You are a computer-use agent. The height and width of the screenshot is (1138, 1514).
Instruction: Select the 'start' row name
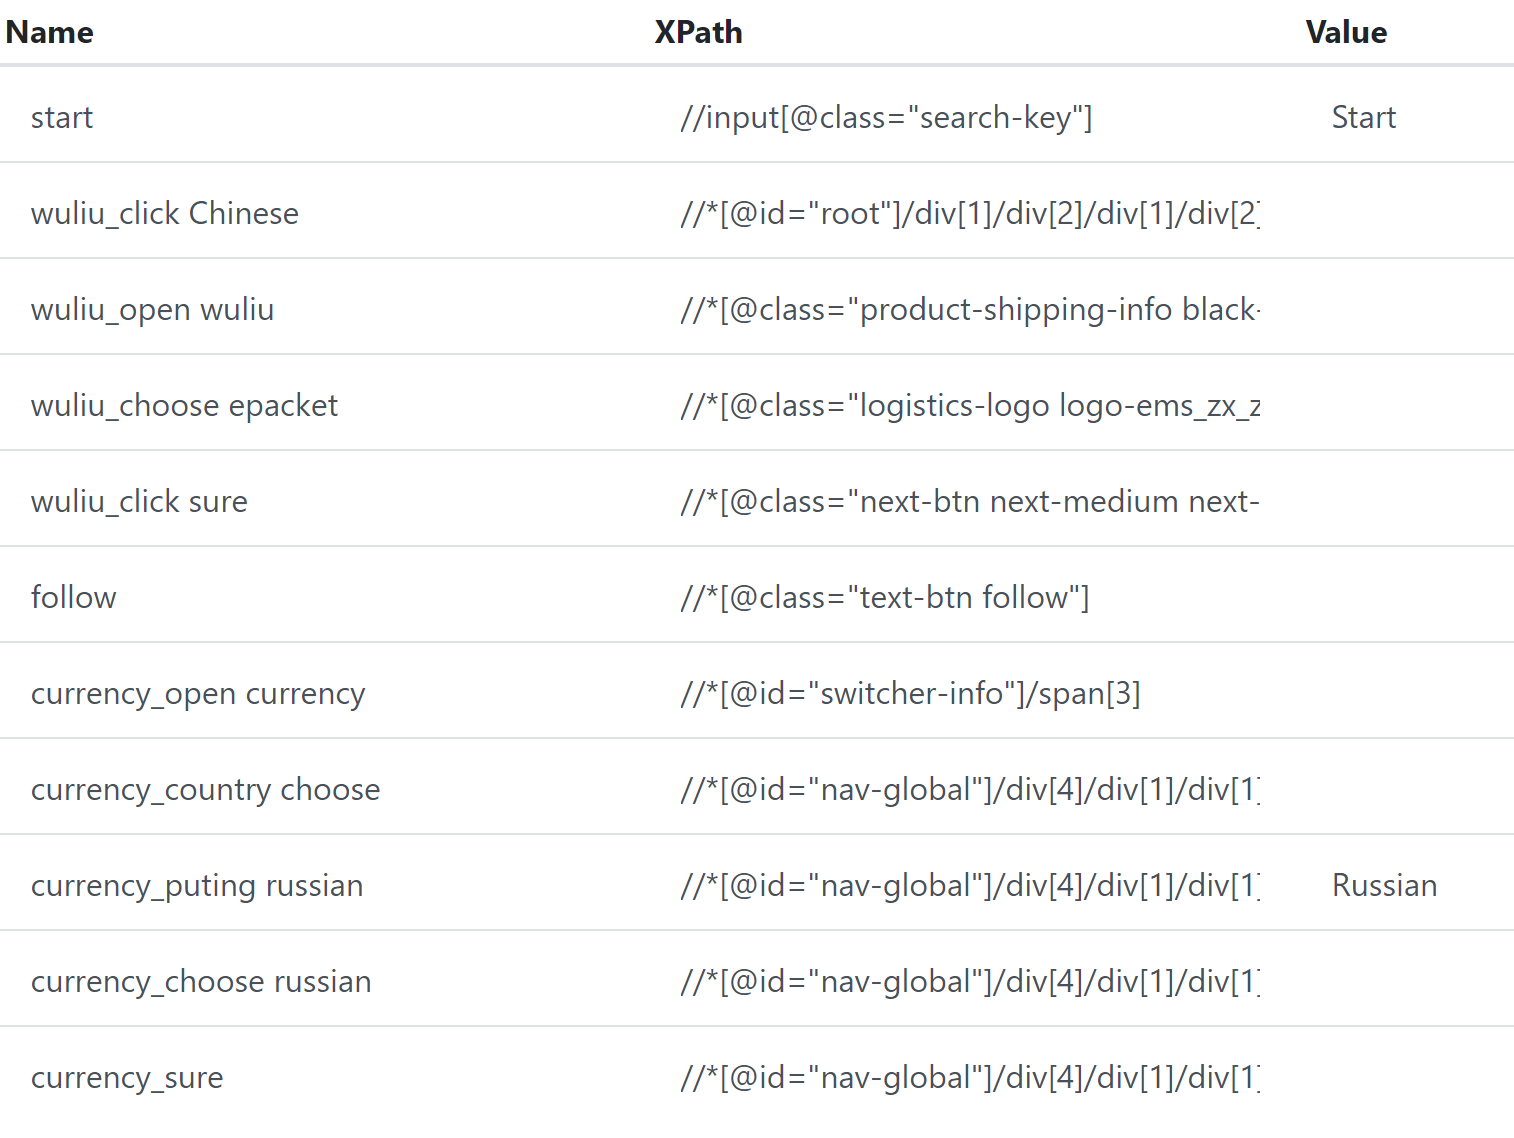pyautogui.click(x=62, y=118)
